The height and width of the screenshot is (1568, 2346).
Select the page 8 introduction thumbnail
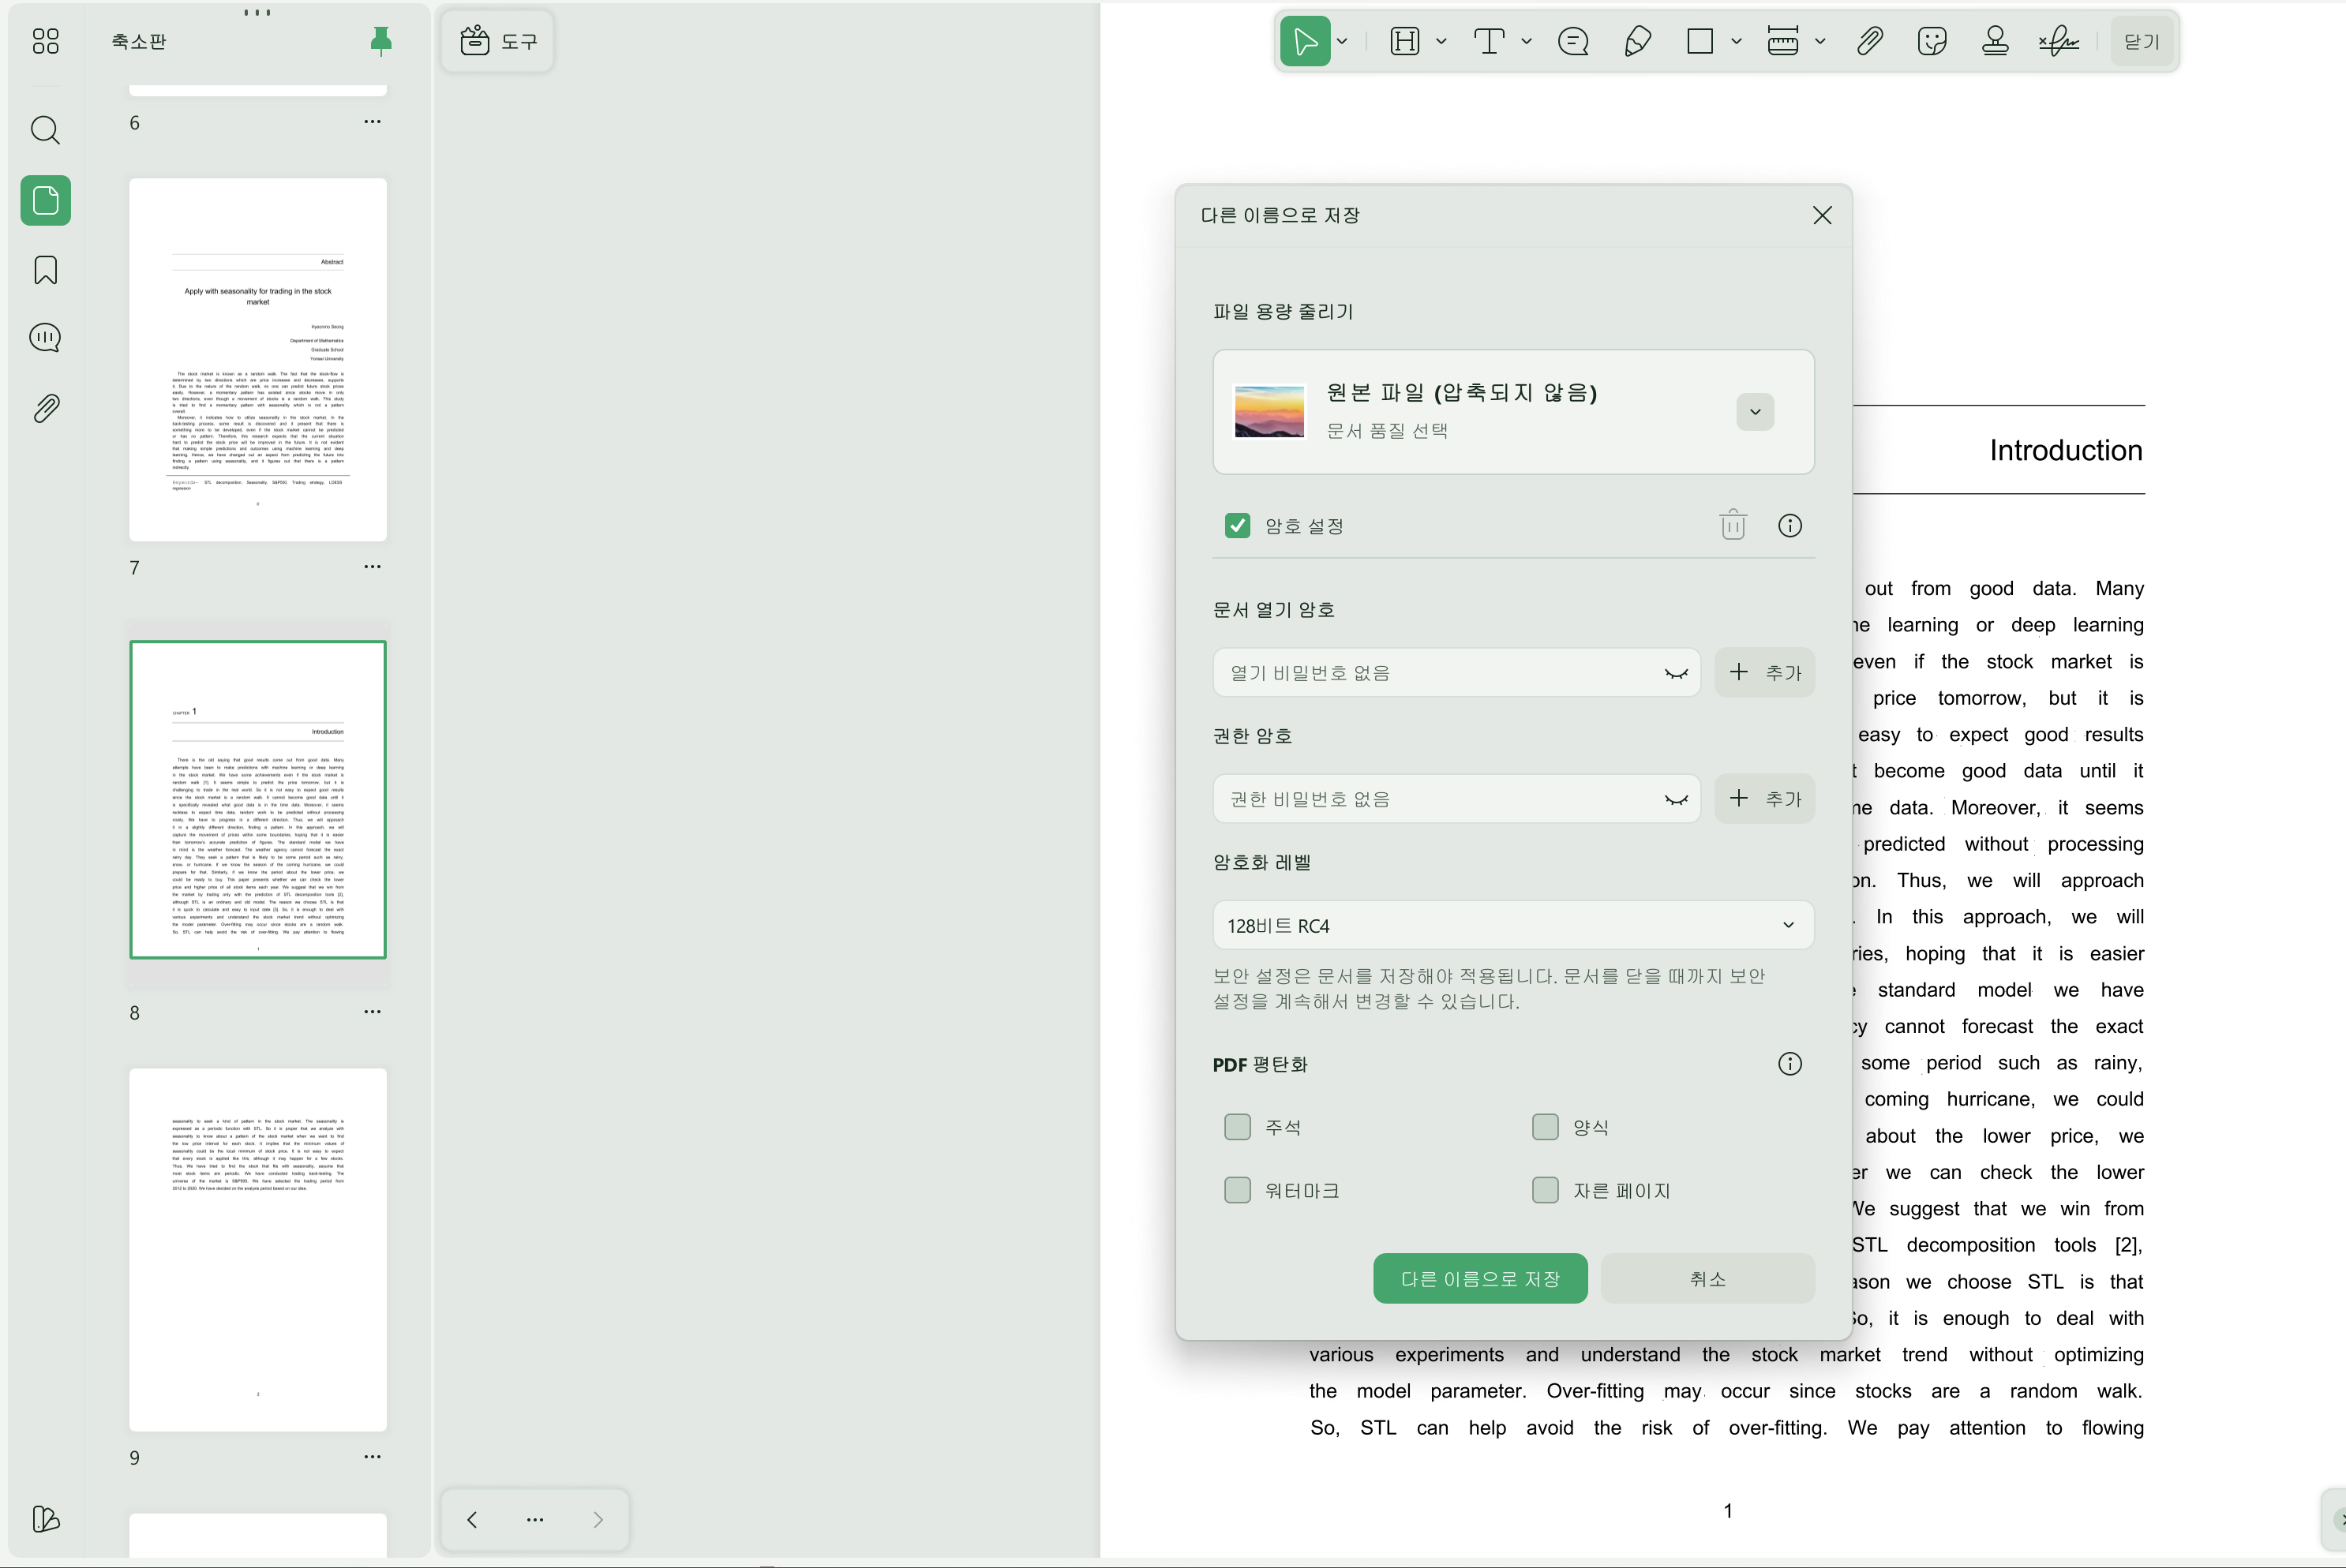(258, 800)
